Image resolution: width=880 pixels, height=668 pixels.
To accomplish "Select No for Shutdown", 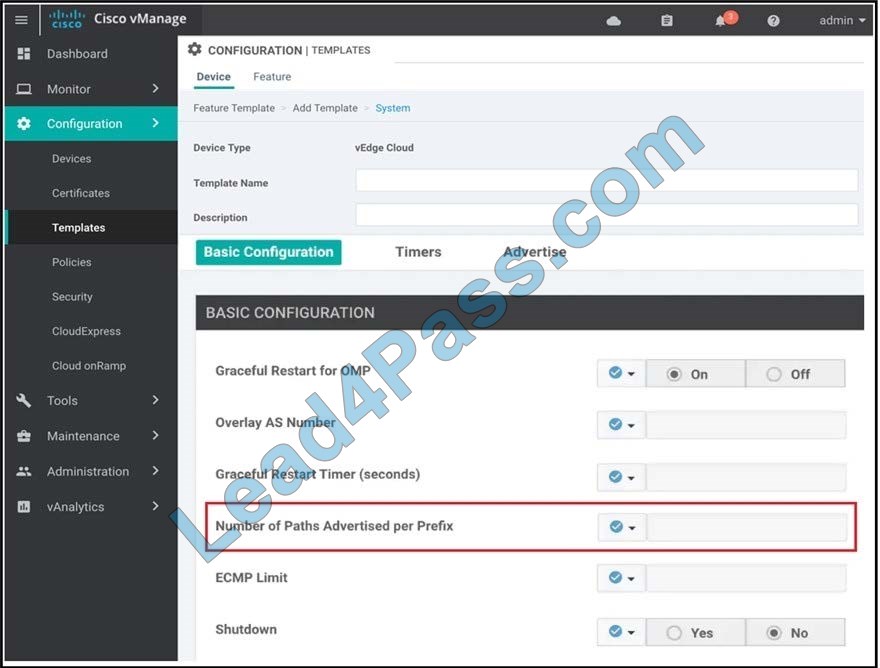I will tap(795, 633).
